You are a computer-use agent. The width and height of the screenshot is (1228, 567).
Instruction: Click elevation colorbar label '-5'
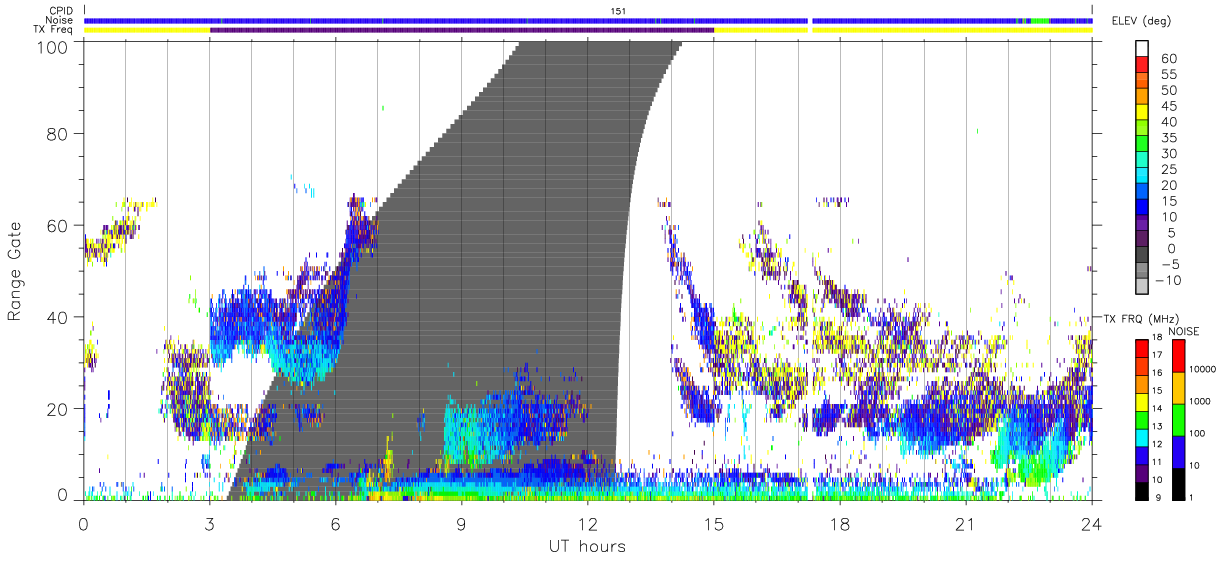1169,264
